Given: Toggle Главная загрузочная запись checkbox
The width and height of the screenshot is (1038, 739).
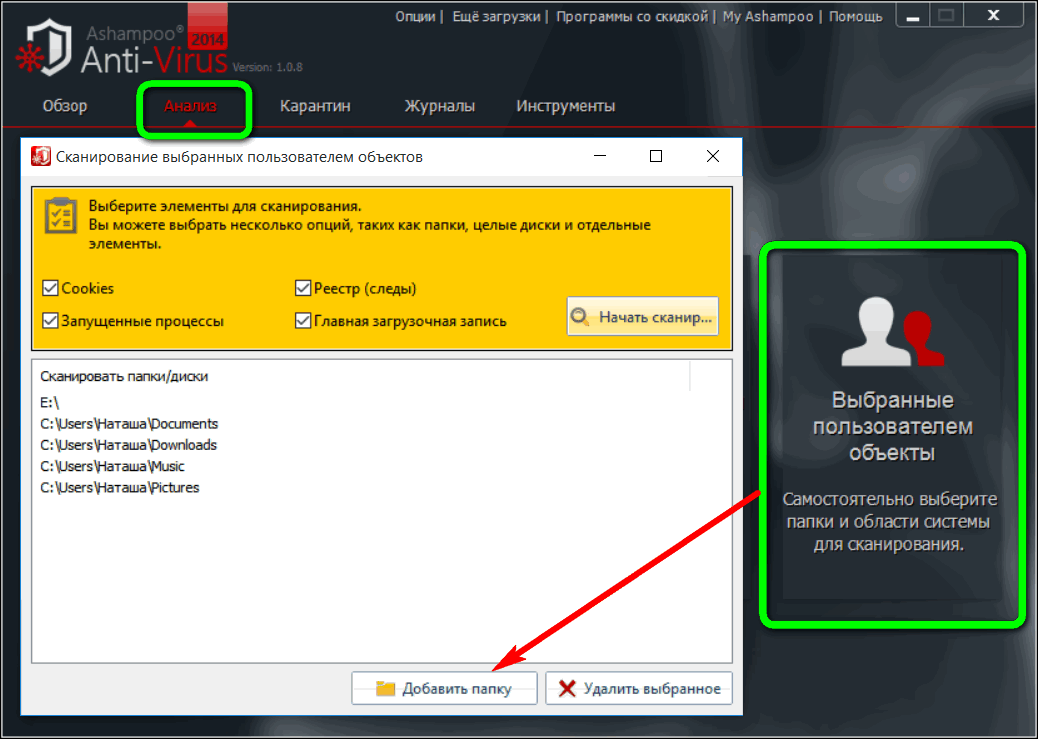Looking at the screenshot, I should click(x=303, y=322).
